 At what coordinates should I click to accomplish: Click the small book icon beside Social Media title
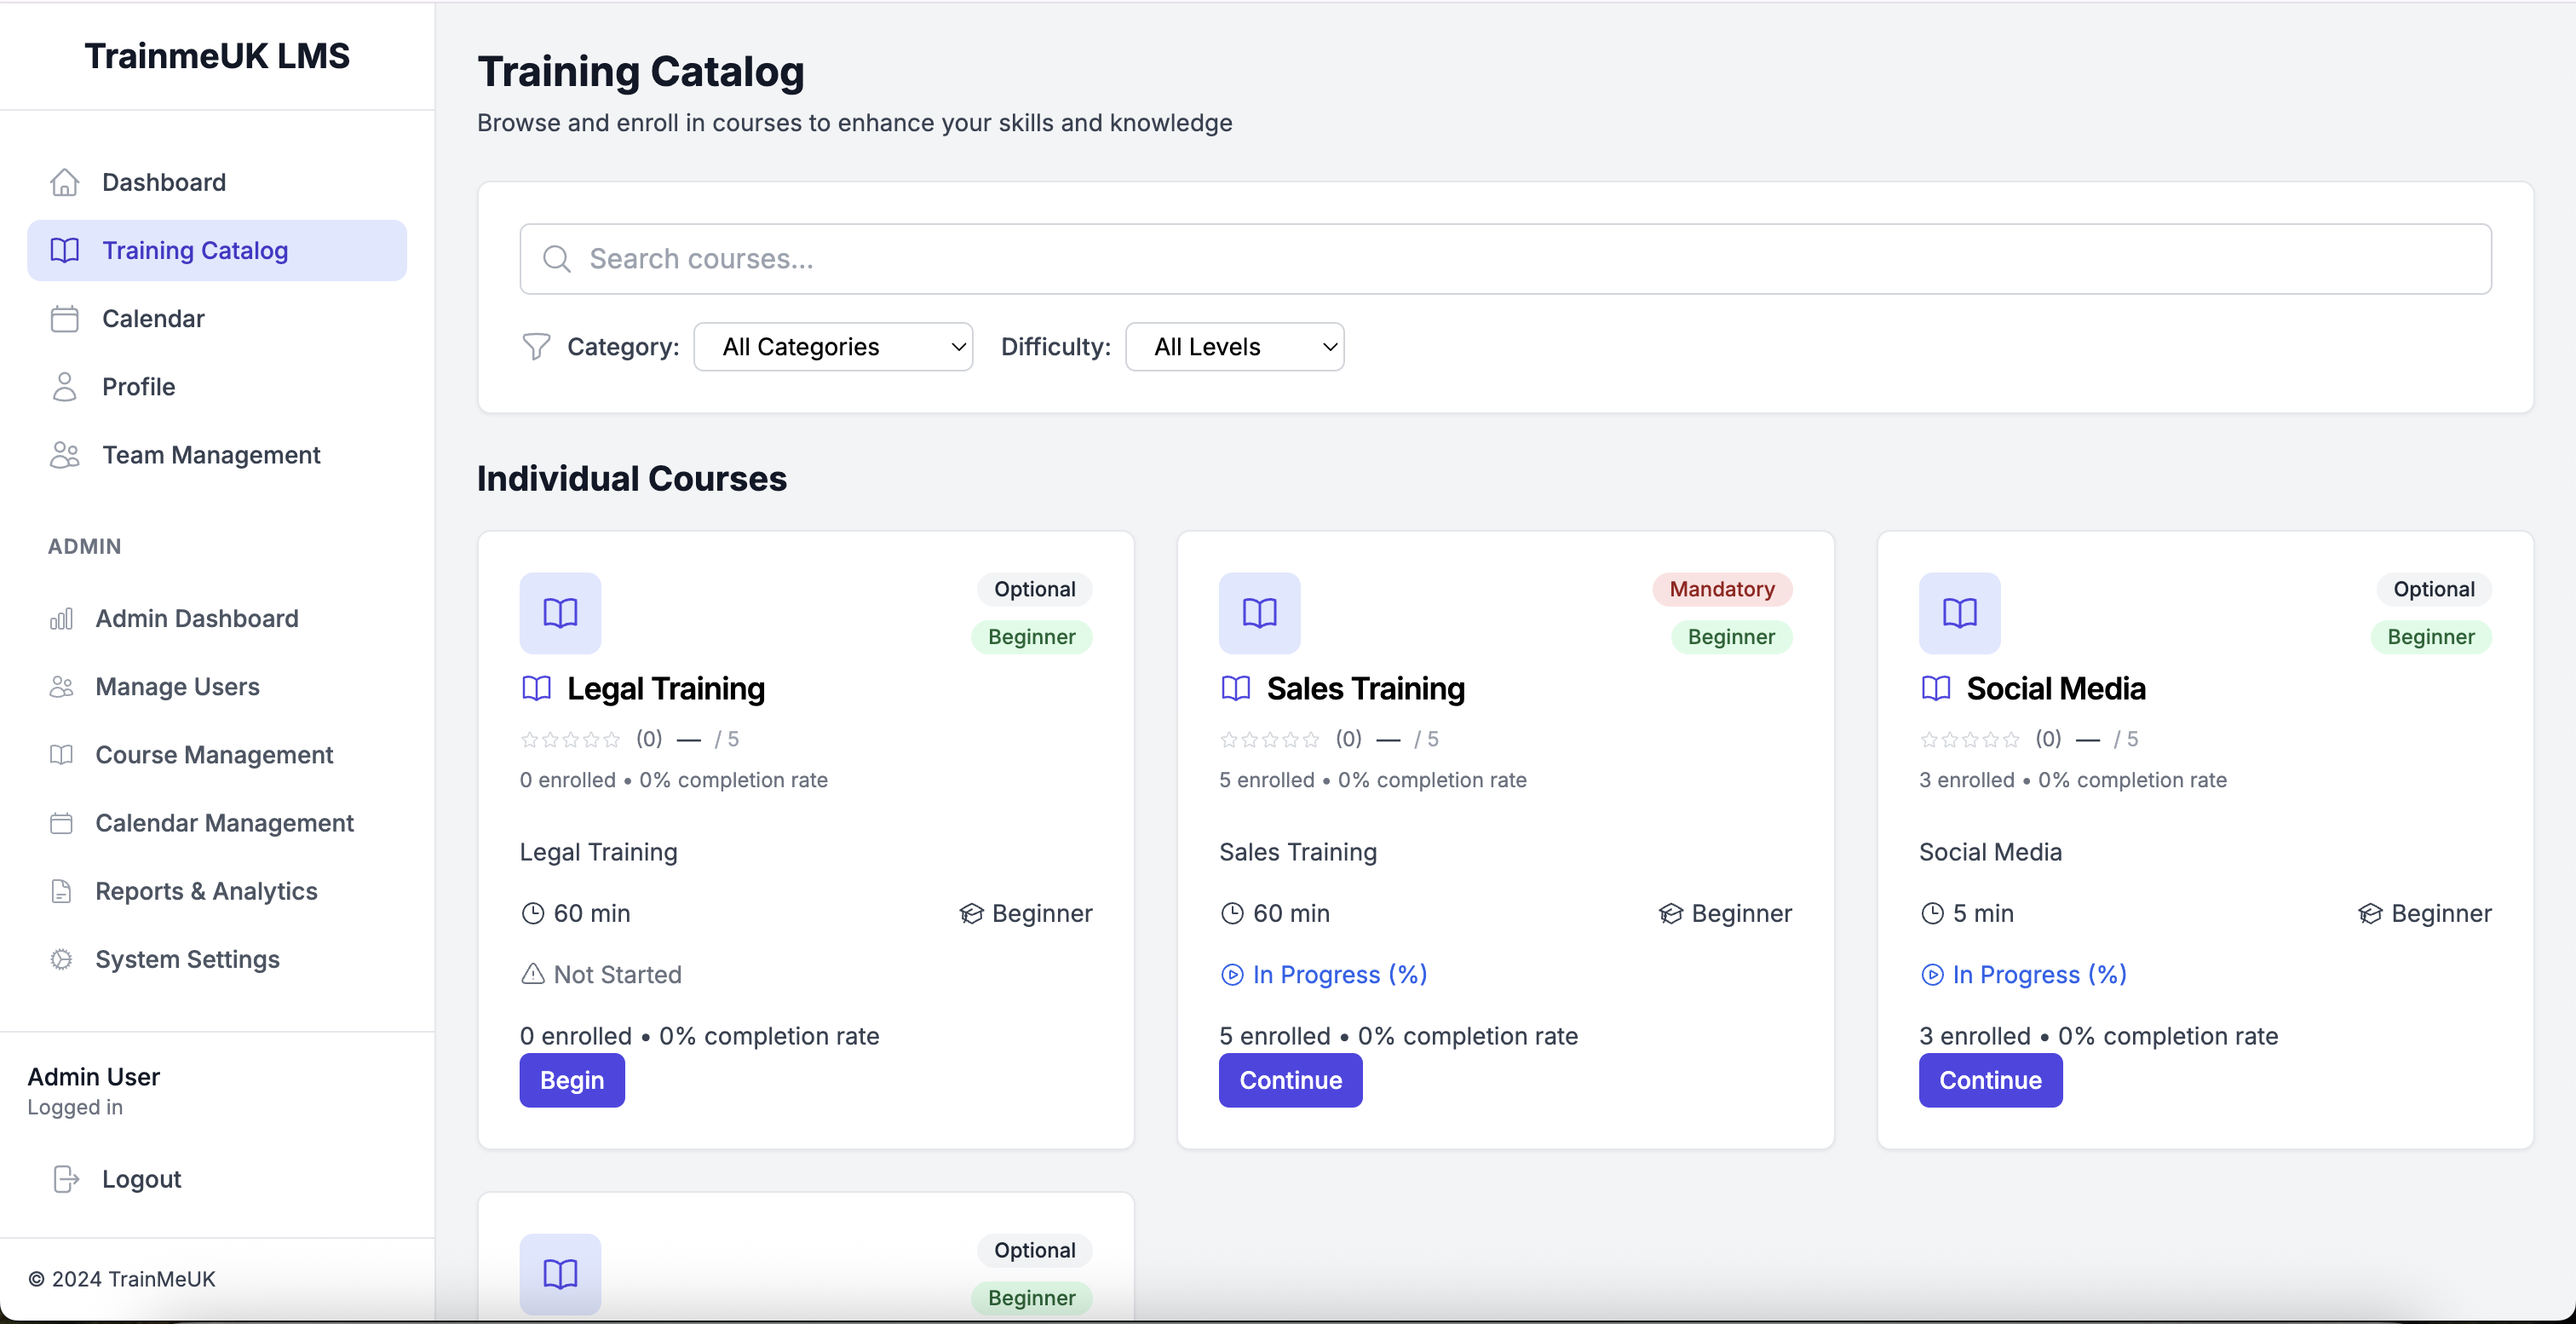[1935, 688]
